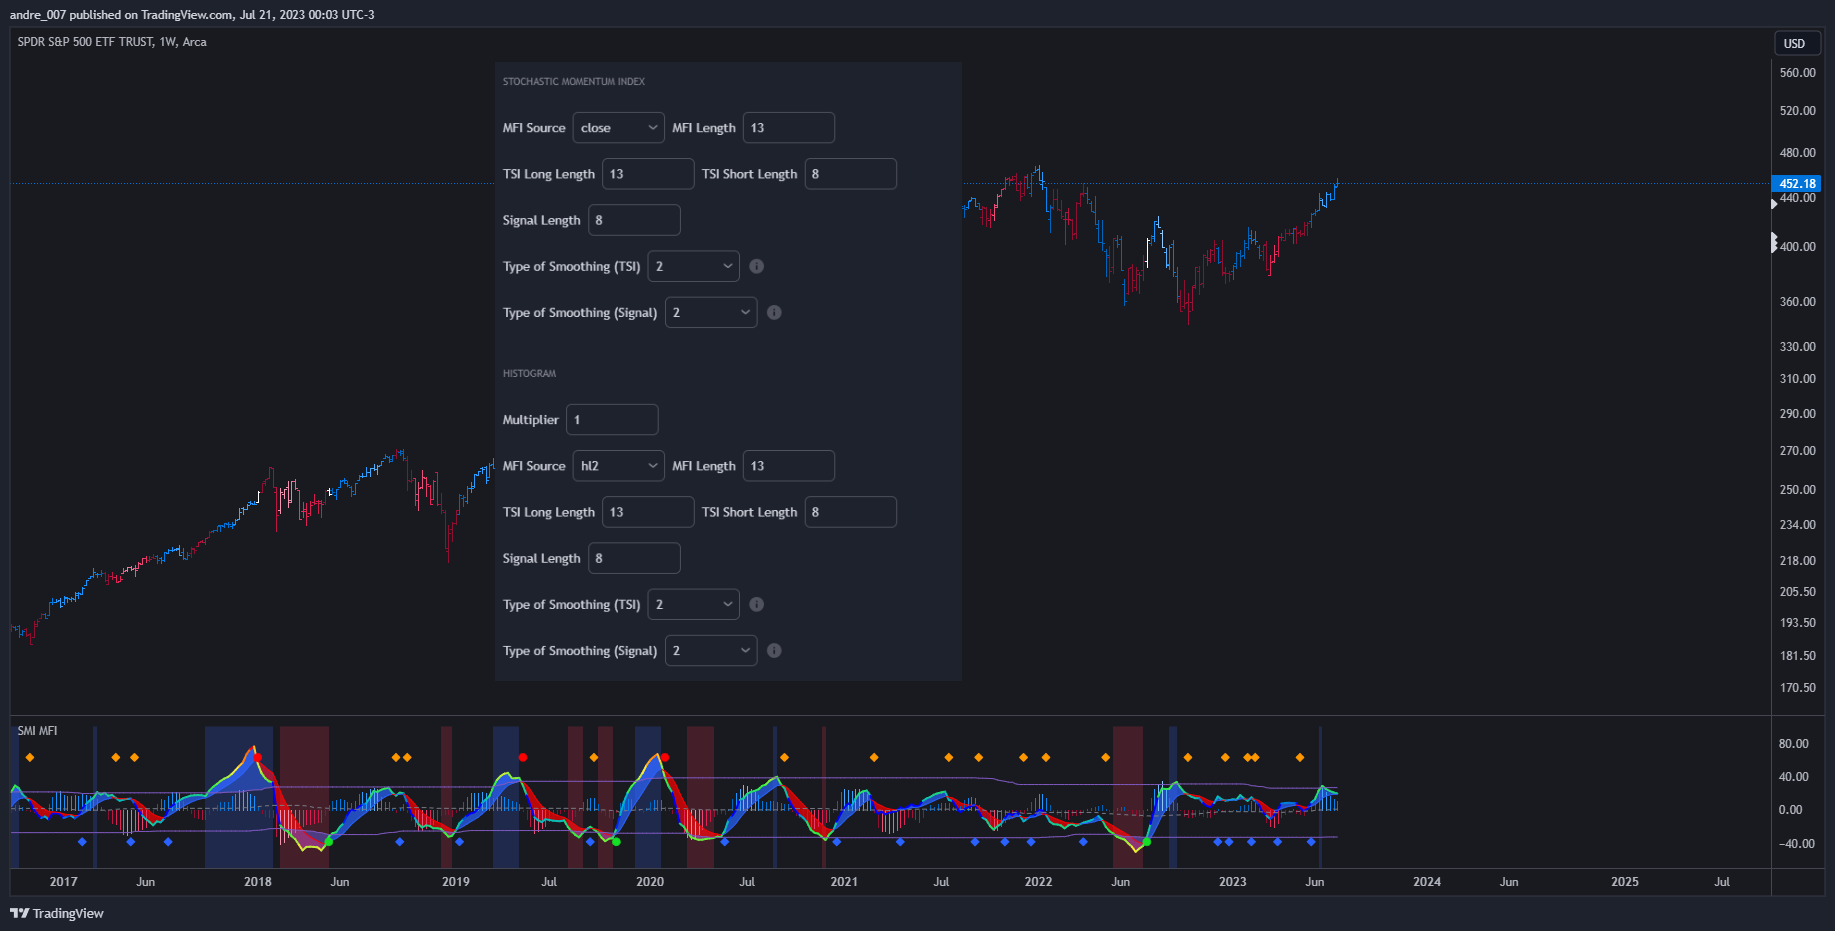Click the 2017 label on time axis
The width and height of the screenshot is (1835, 931).
click(x=63, y=882)
